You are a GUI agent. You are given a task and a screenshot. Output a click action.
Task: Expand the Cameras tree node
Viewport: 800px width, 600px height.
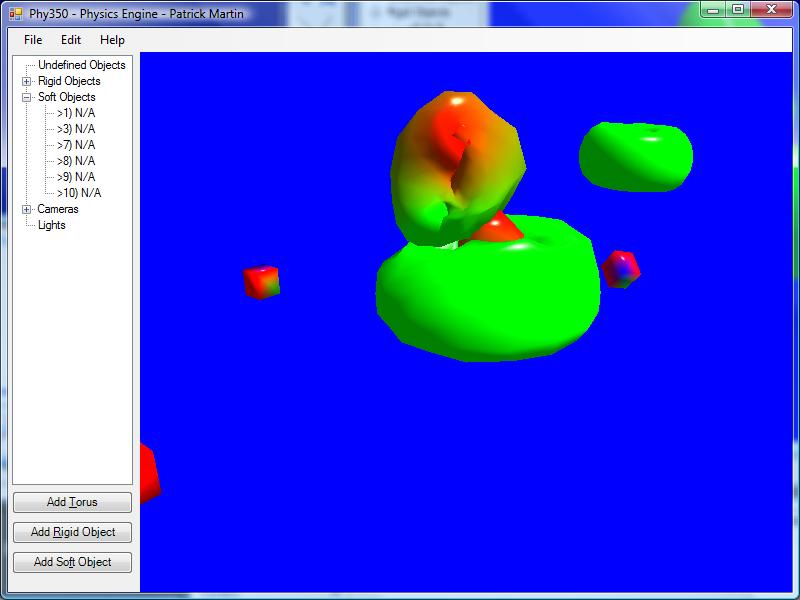point(27,209)
